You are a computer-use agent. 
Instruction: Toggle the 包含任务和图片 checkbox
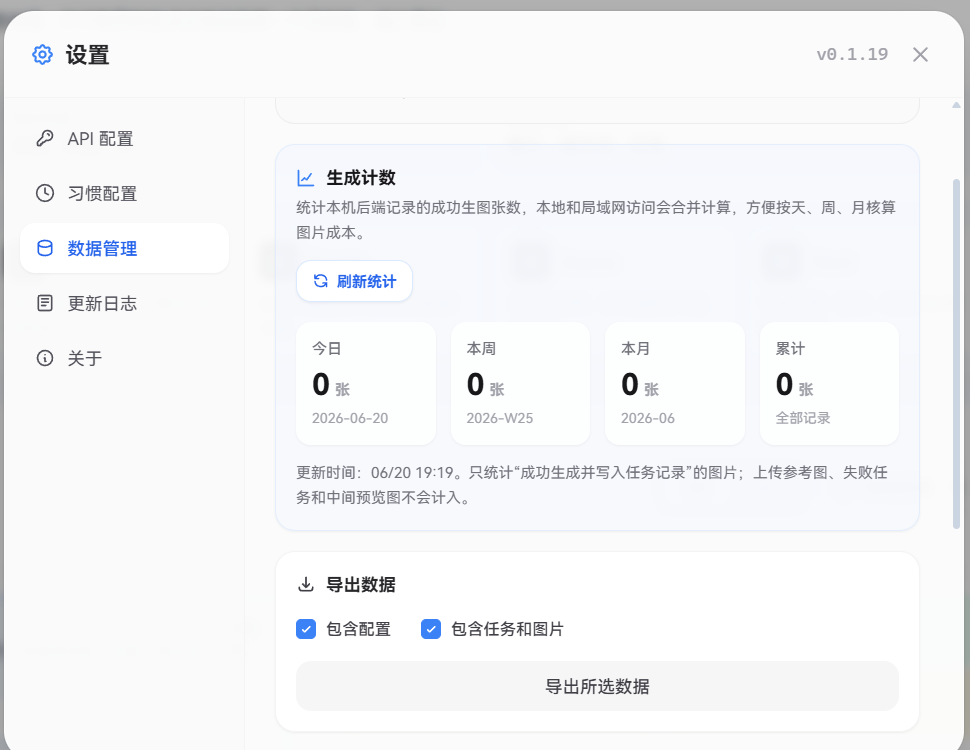pos(431,629)
